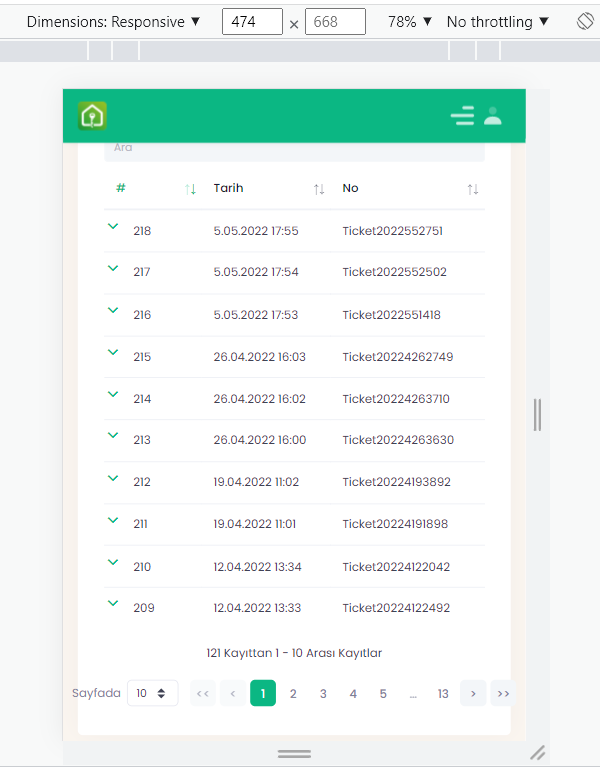
Task: Open the Dimensions Responsive dropdown
Action: 113,22
